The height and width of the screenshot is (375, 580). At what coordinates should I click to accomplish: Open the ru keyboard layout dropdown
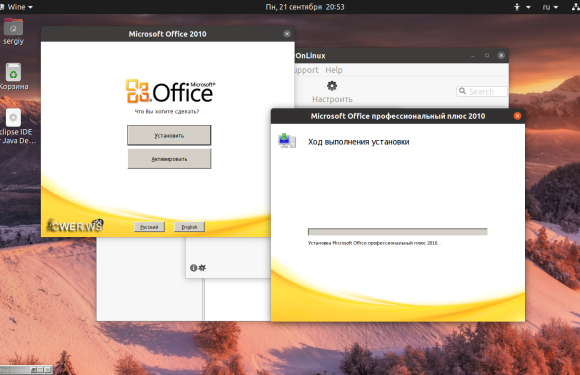click(x=550, y=7)
